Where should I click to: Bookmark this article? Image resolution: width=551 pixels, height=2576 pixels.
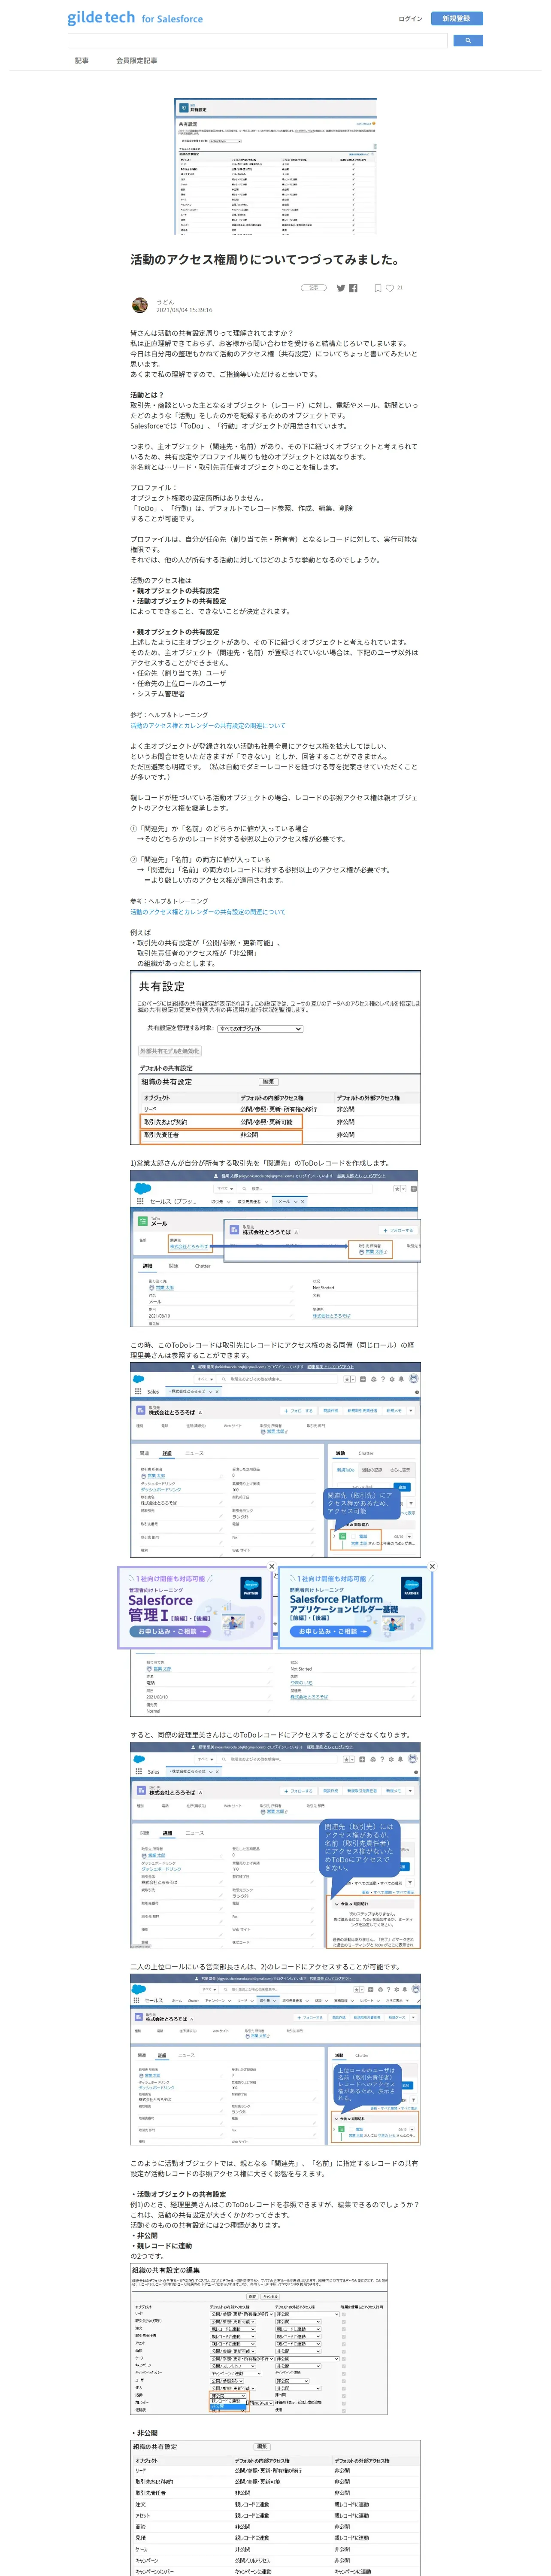[378, 288]
